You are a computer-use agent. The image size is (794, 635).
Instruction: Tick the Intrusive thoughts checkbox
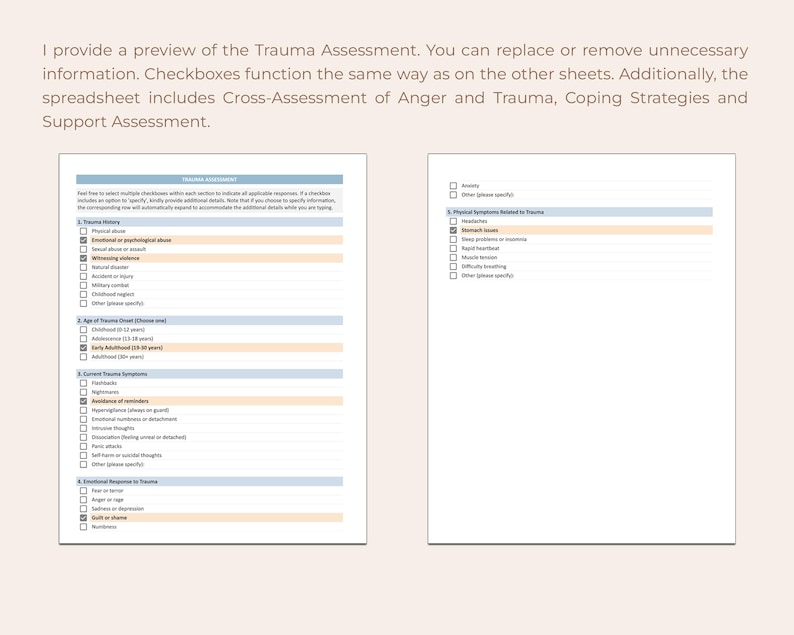coord(84,428)
